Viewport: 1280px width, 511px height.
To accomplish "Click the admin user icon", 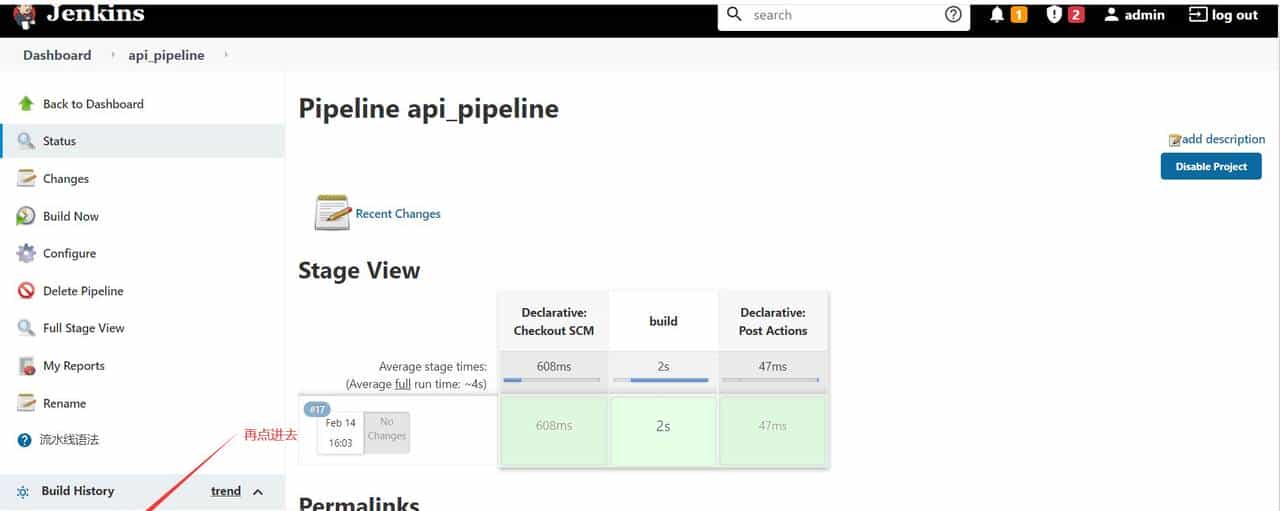I will tap(1111, 15).
